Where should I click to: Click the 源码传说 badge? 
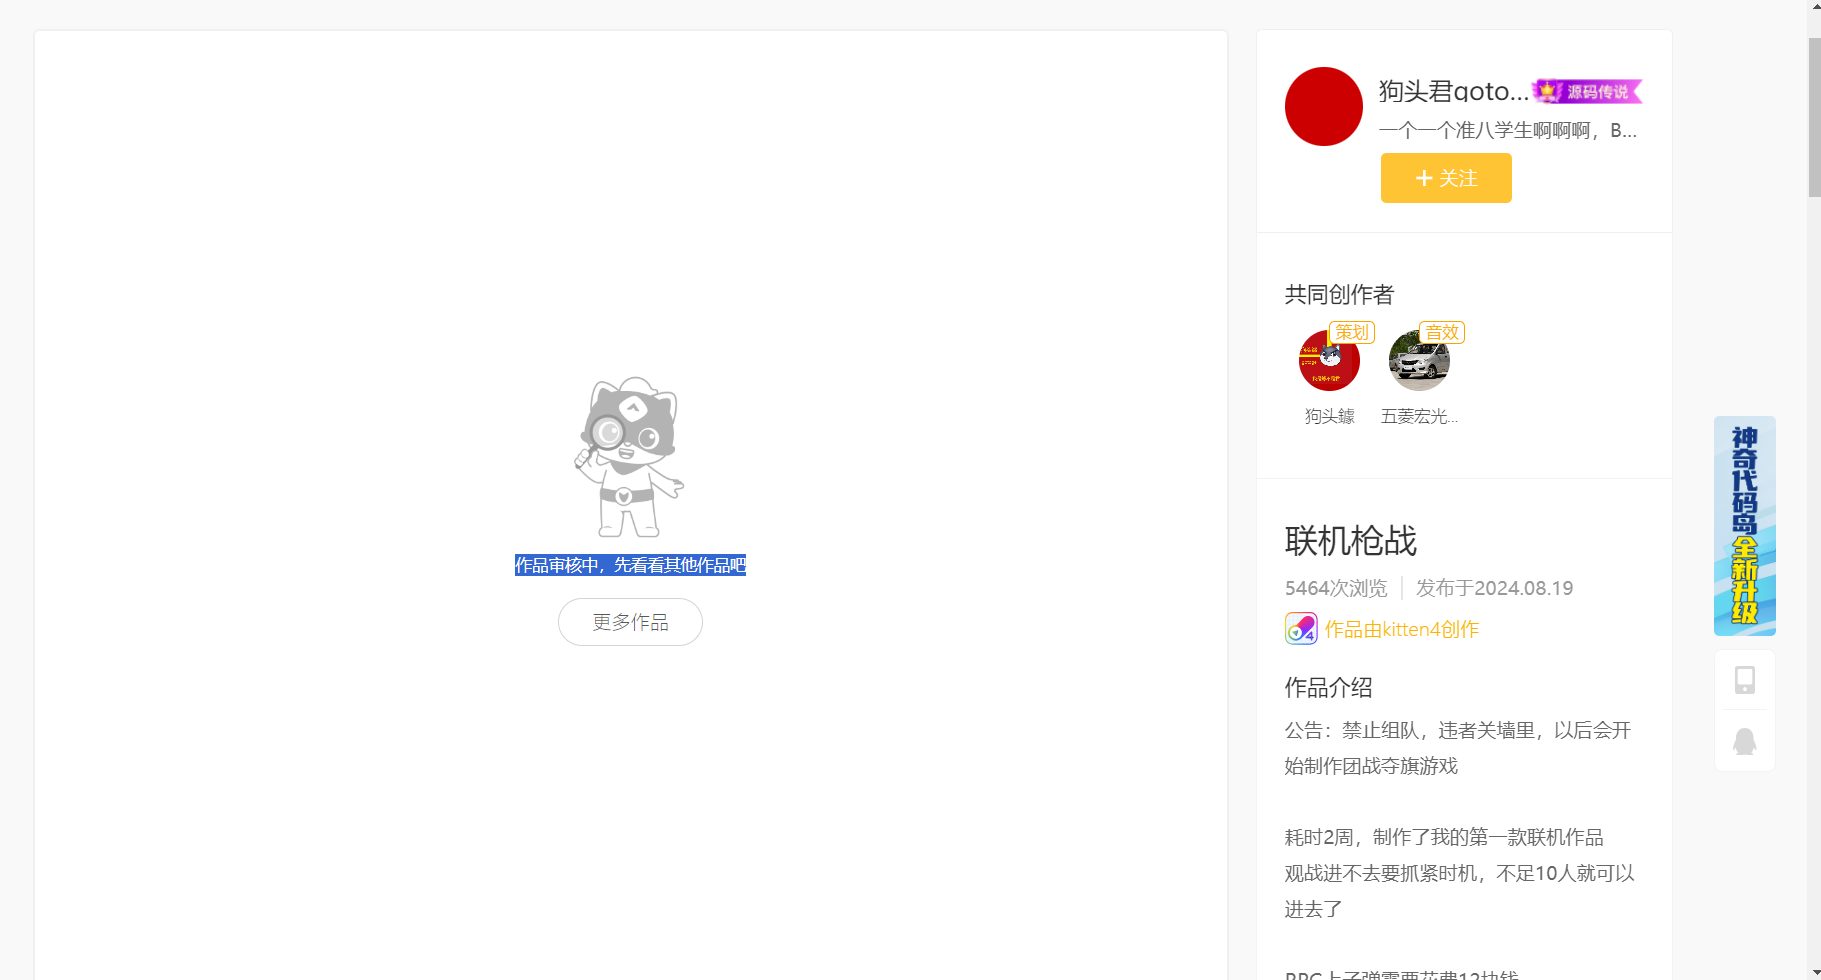coord(1587,92)
